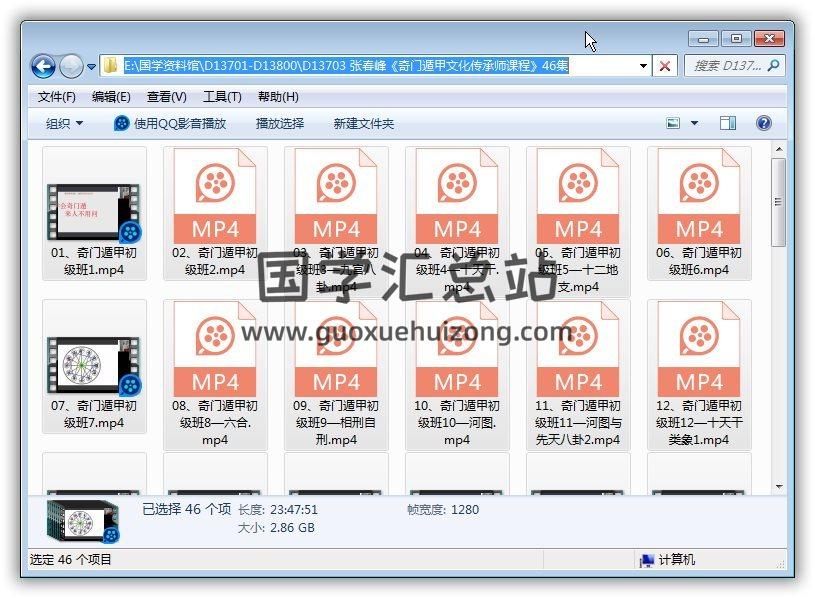Click the search magnifier icon
The width and height of the screenshot is (815, 598).
773,66
